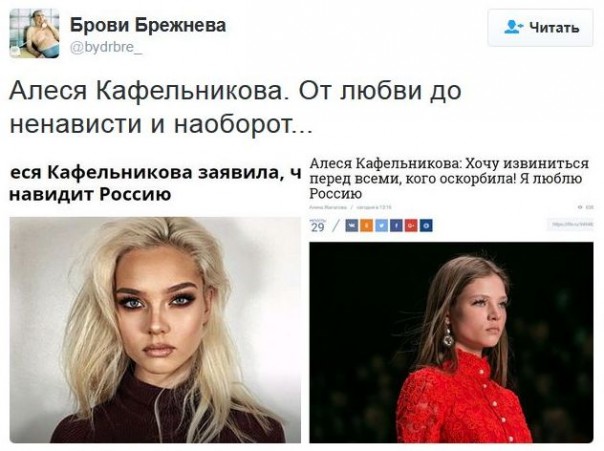Open the blonde woman photo

tap(155, 330)
